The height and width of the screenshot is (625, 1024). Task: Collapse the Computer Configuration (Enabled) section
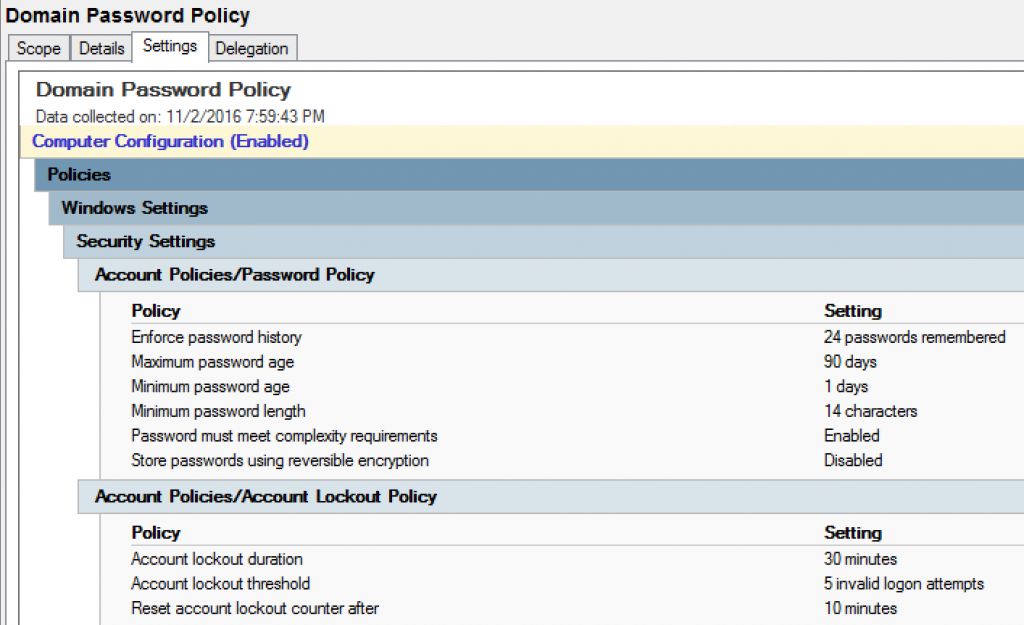click(170, 141)
